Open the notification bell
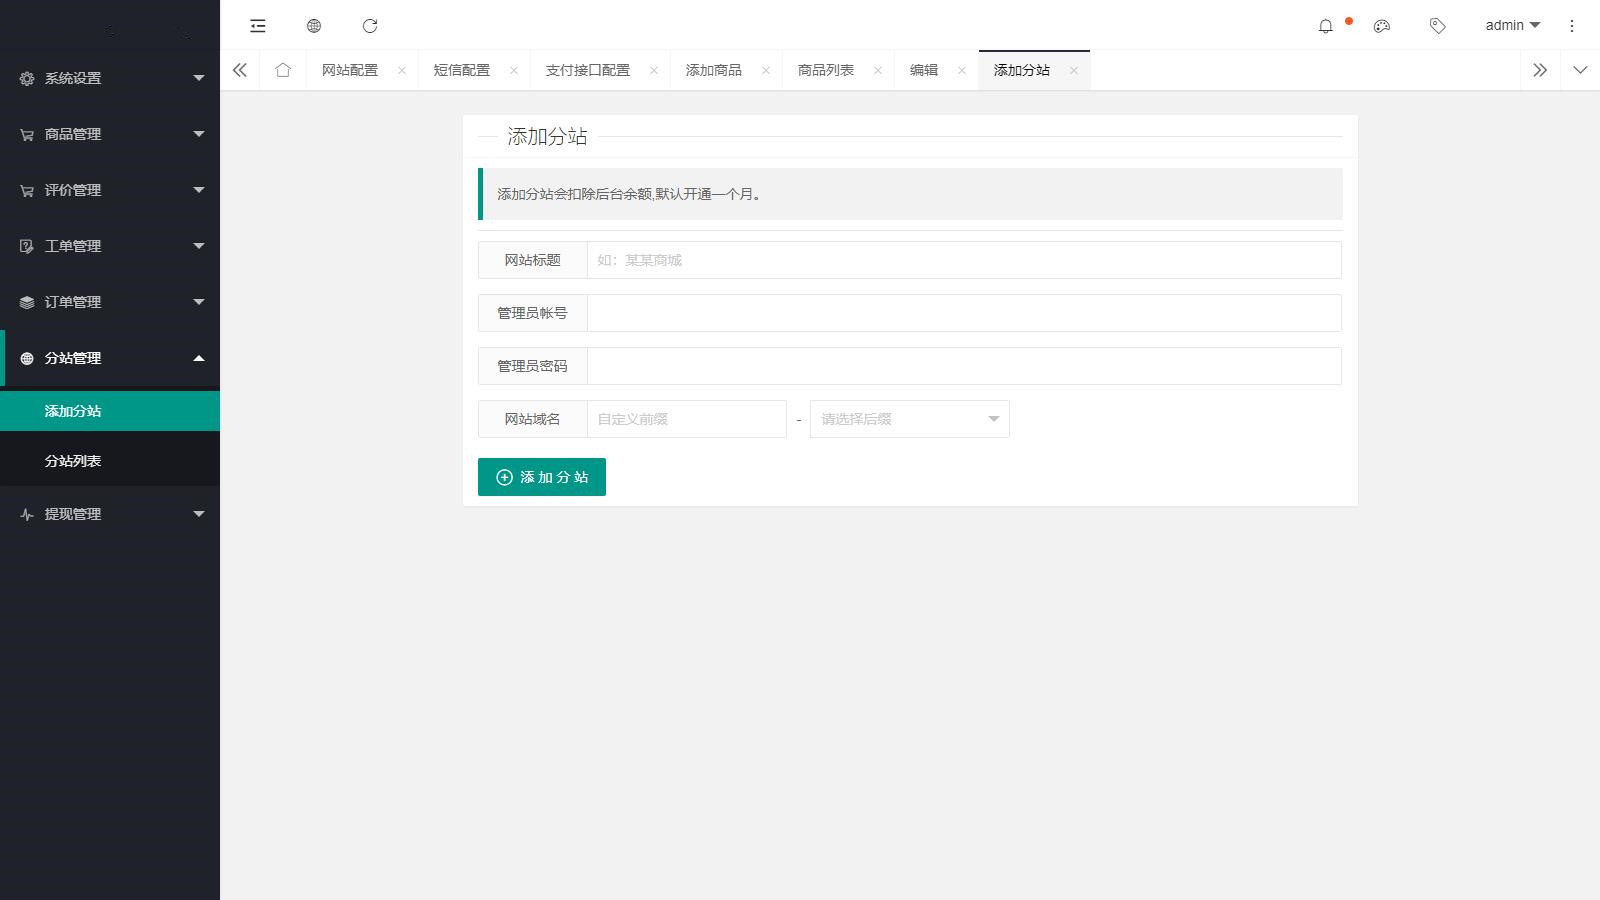Screen dimensions: 1600x900 pyautogui.click(x=1326, y=26)
